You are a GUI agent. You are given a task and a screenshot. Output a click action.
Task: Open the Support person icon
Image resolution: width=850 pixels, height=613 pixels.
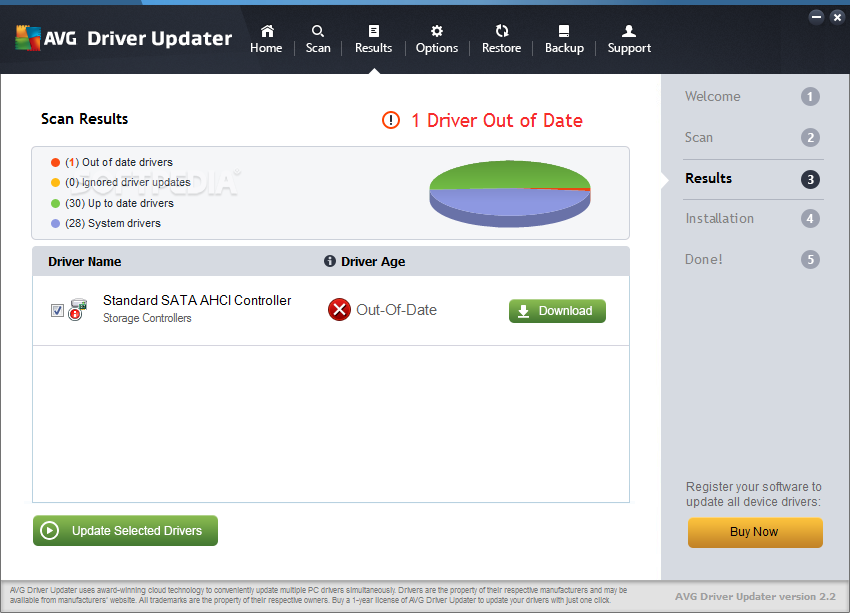[x=629, y=31]
